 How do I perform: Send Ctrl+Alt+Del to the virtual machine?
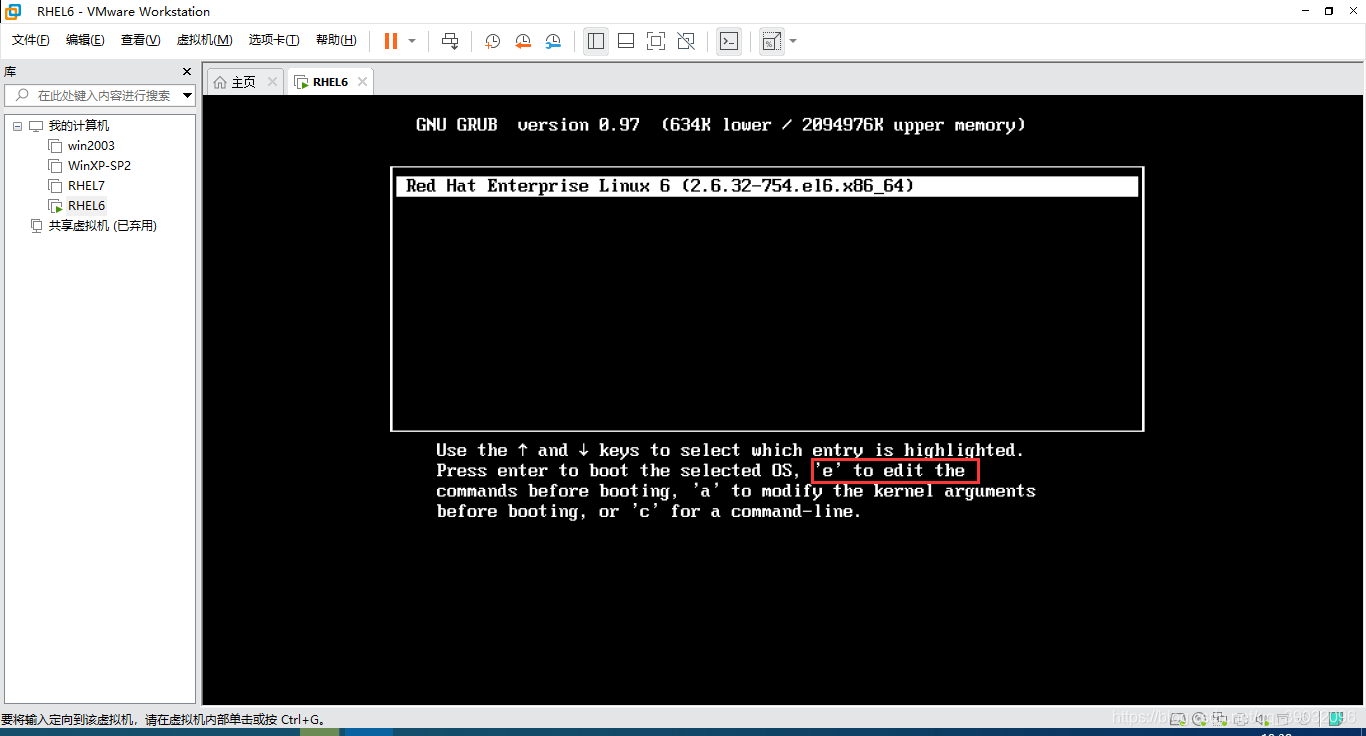click(450, 41)
